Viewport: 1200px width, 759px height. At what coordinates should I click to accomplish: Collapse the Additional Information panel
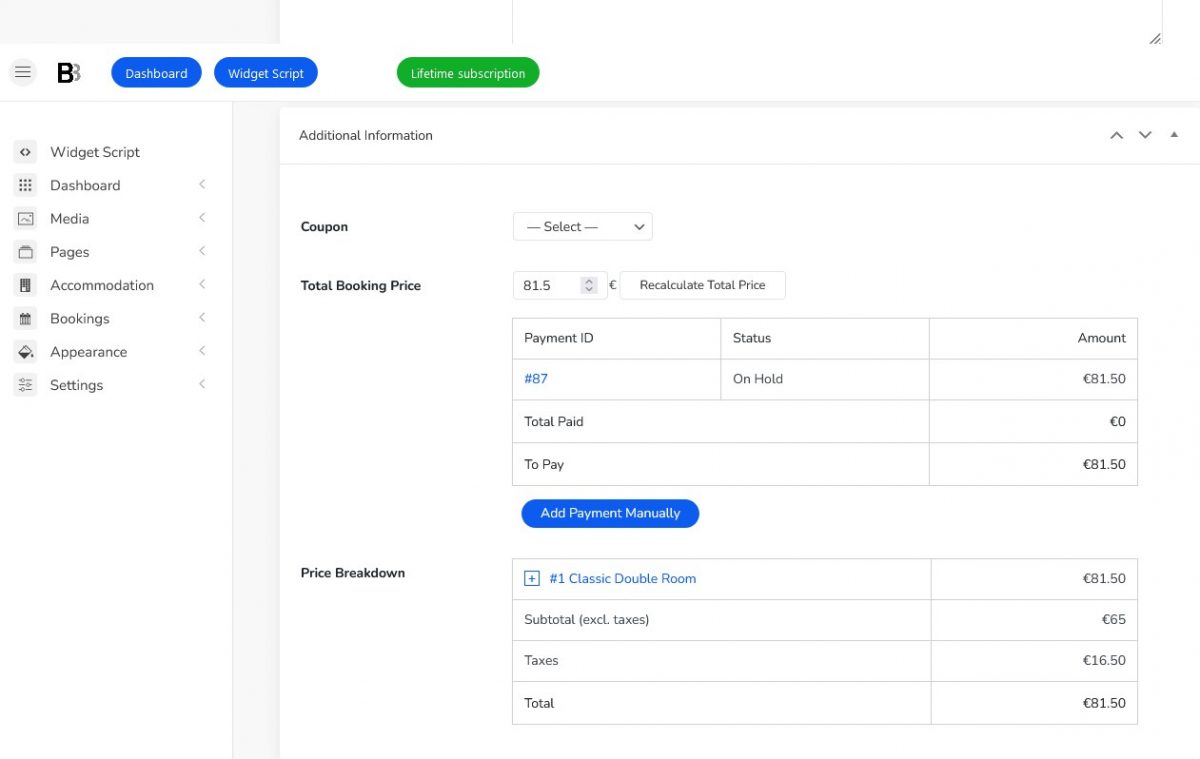click(1174, 135)
